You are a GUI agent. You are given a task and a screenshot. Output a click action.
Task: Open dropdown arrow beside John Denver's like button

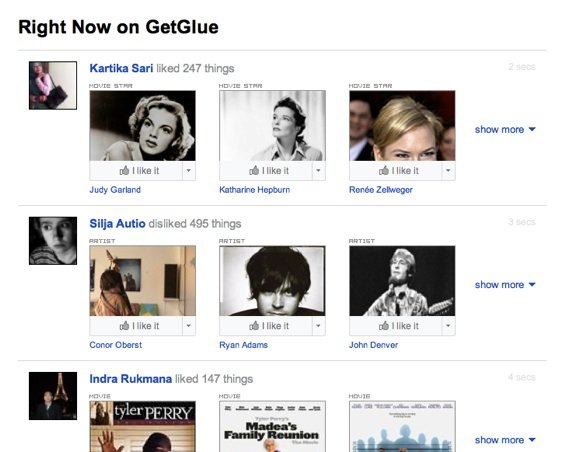click(x=448, y=326)
